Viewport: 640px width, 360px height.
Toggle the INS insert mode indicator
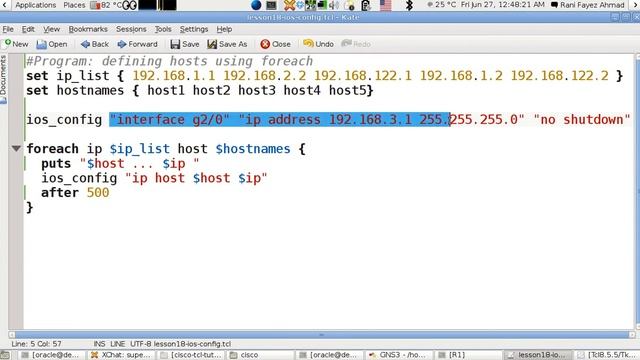coord(99,344)
